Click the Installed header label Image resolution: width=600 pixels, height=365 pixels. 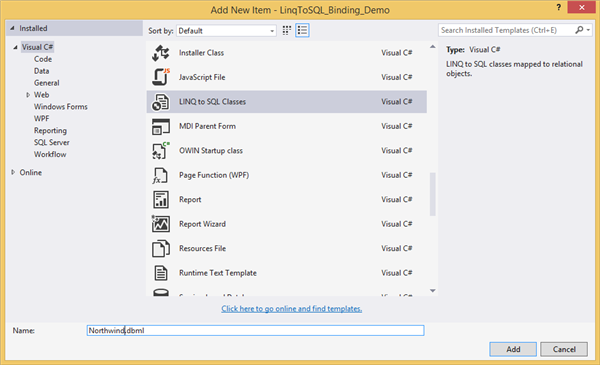click(33, 28)
